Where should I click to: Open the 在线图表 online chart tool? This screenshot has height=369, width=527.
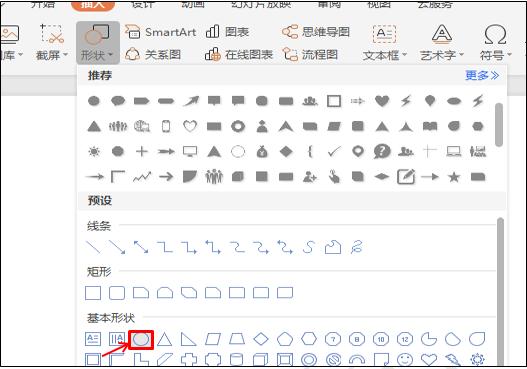click(239, 54)
